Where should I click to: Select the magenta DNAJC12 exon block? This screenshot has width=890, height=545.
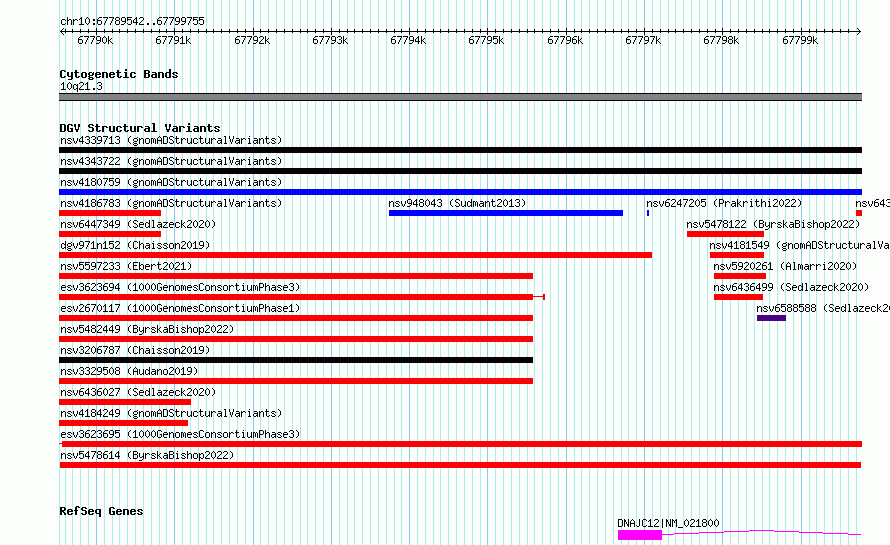tap(640, 535)
